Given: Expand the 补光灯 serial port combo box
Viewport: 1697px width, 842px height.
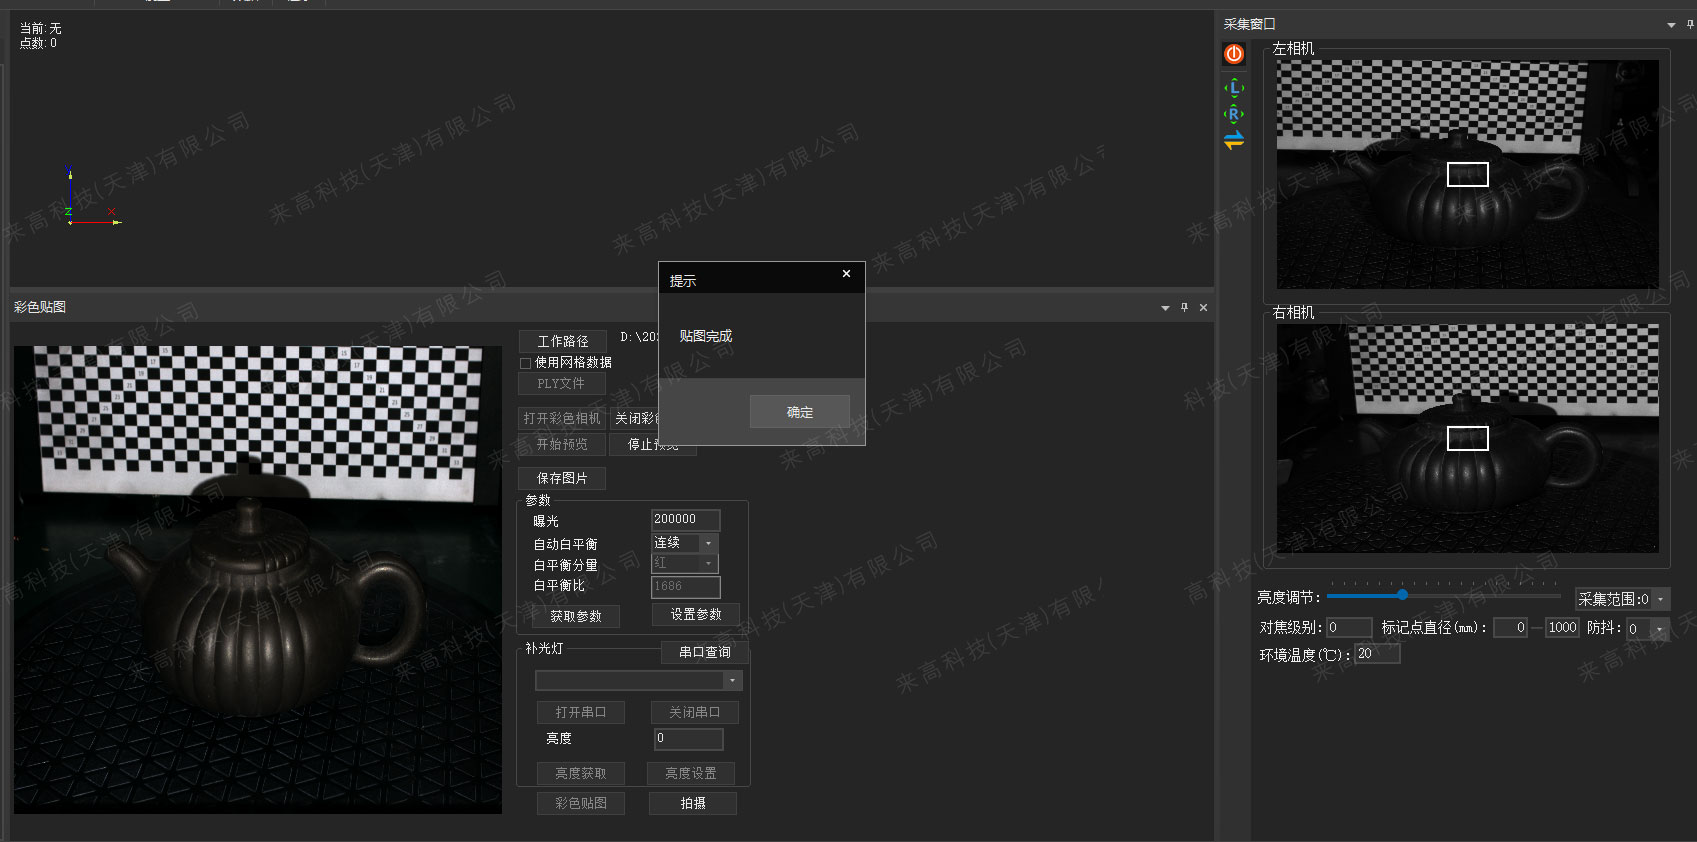Looking at the screenshot, I should [x=733, y=681].
